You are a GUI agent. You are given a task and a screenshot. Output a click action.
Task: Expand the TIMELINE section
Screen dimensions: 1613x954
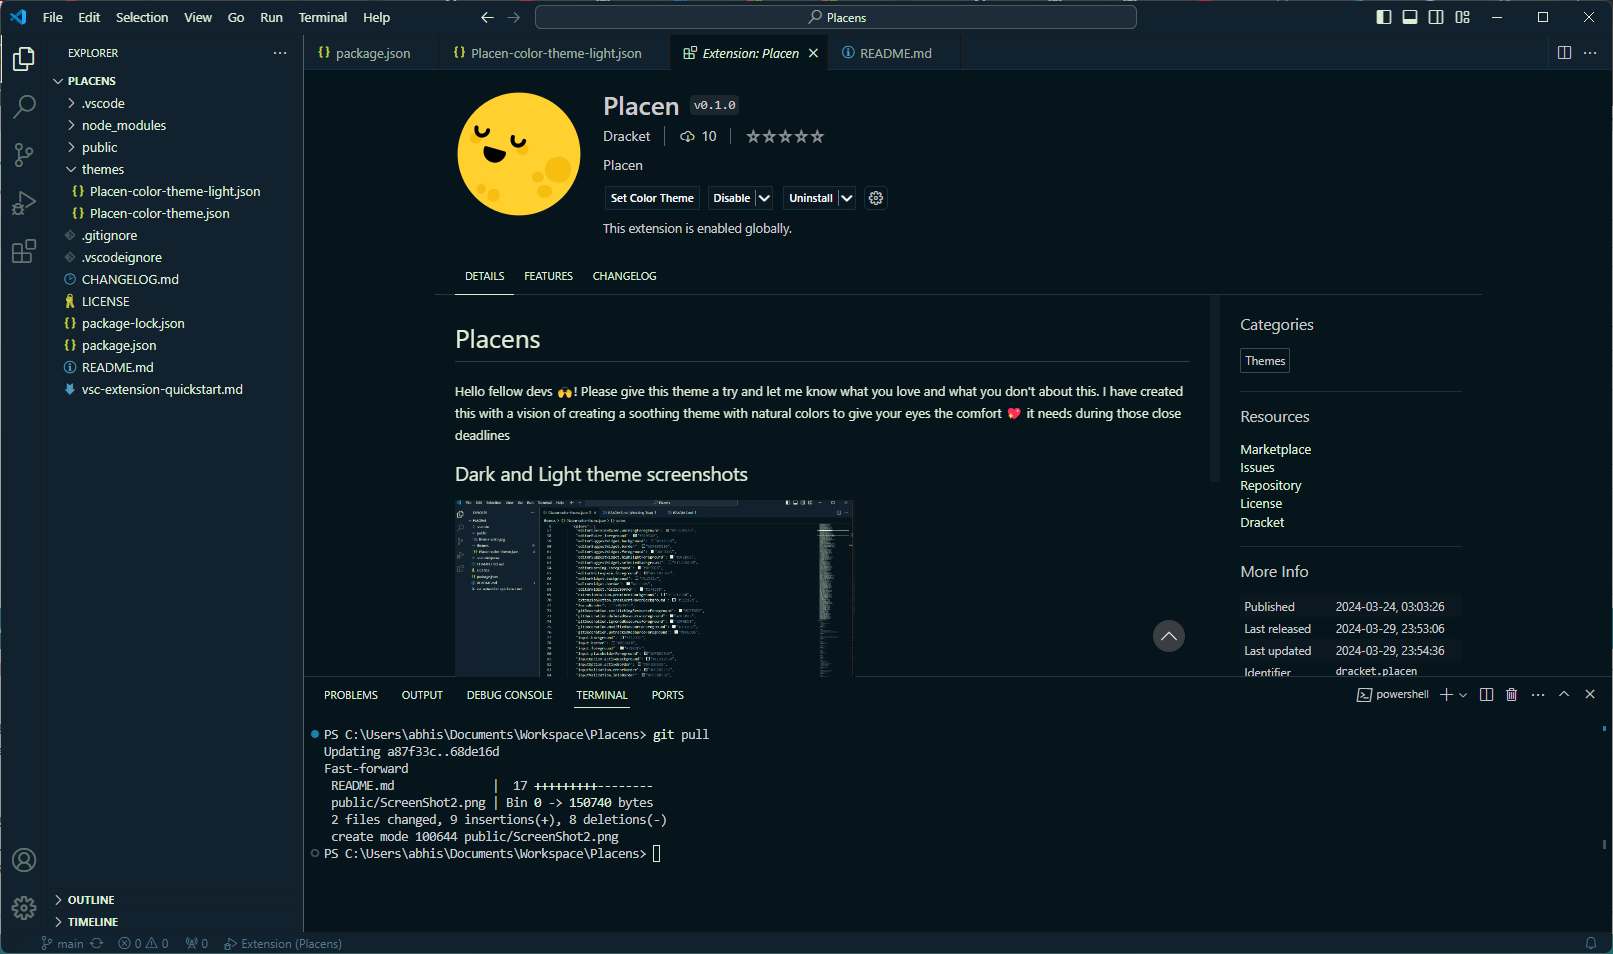coord(173,922)
